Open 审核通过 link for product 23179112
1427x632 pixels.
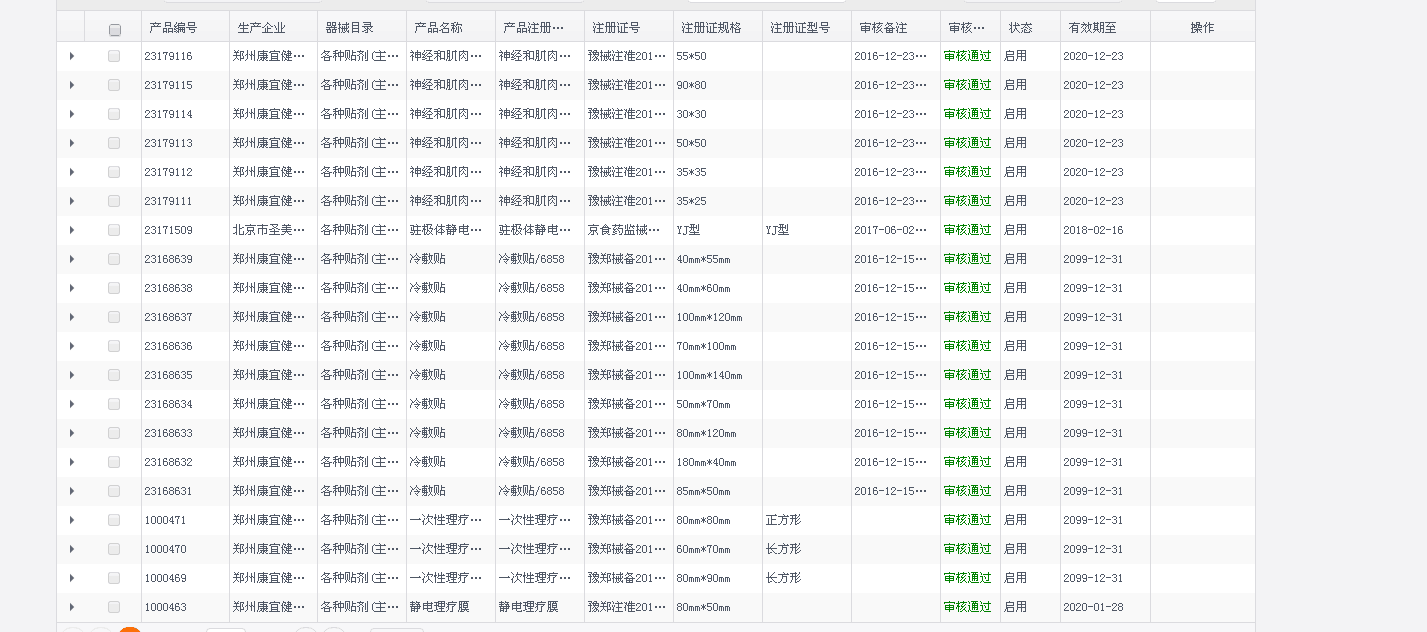tap(967, 172)
